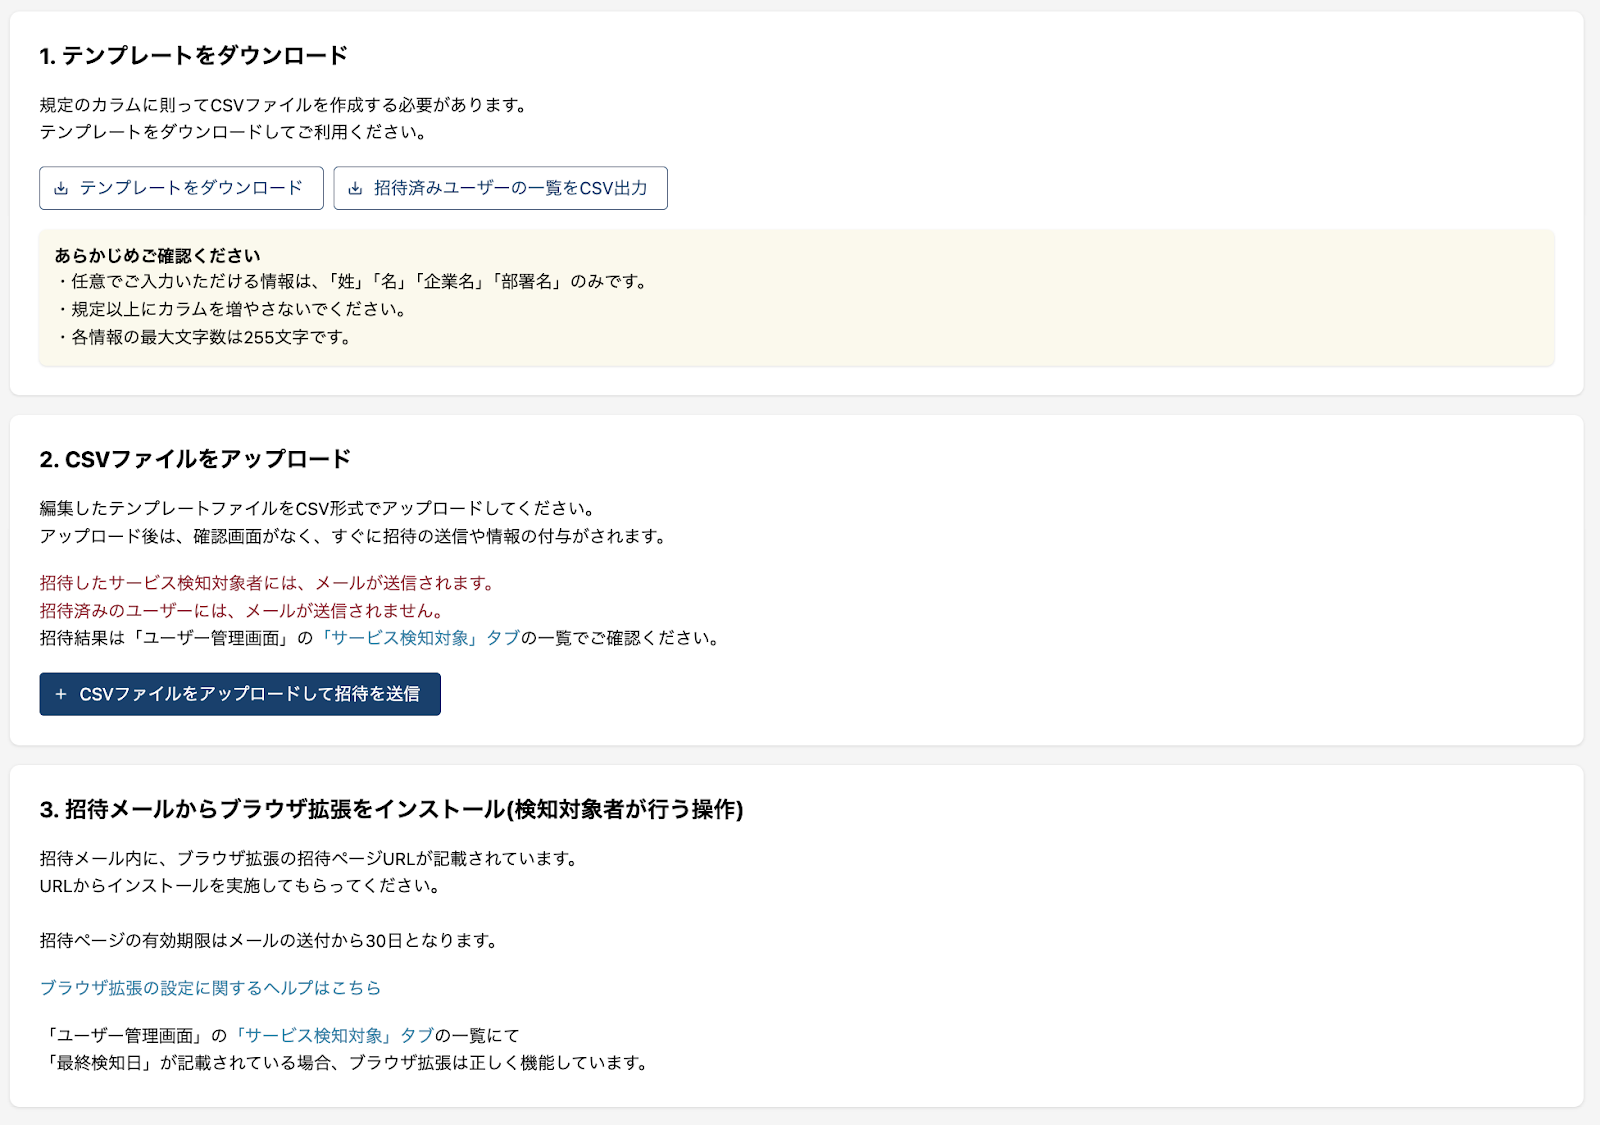The image size is (1600, 1125).
Task: Click download icon on テンプレートをダウンロード button
Action: coord(61,188)
